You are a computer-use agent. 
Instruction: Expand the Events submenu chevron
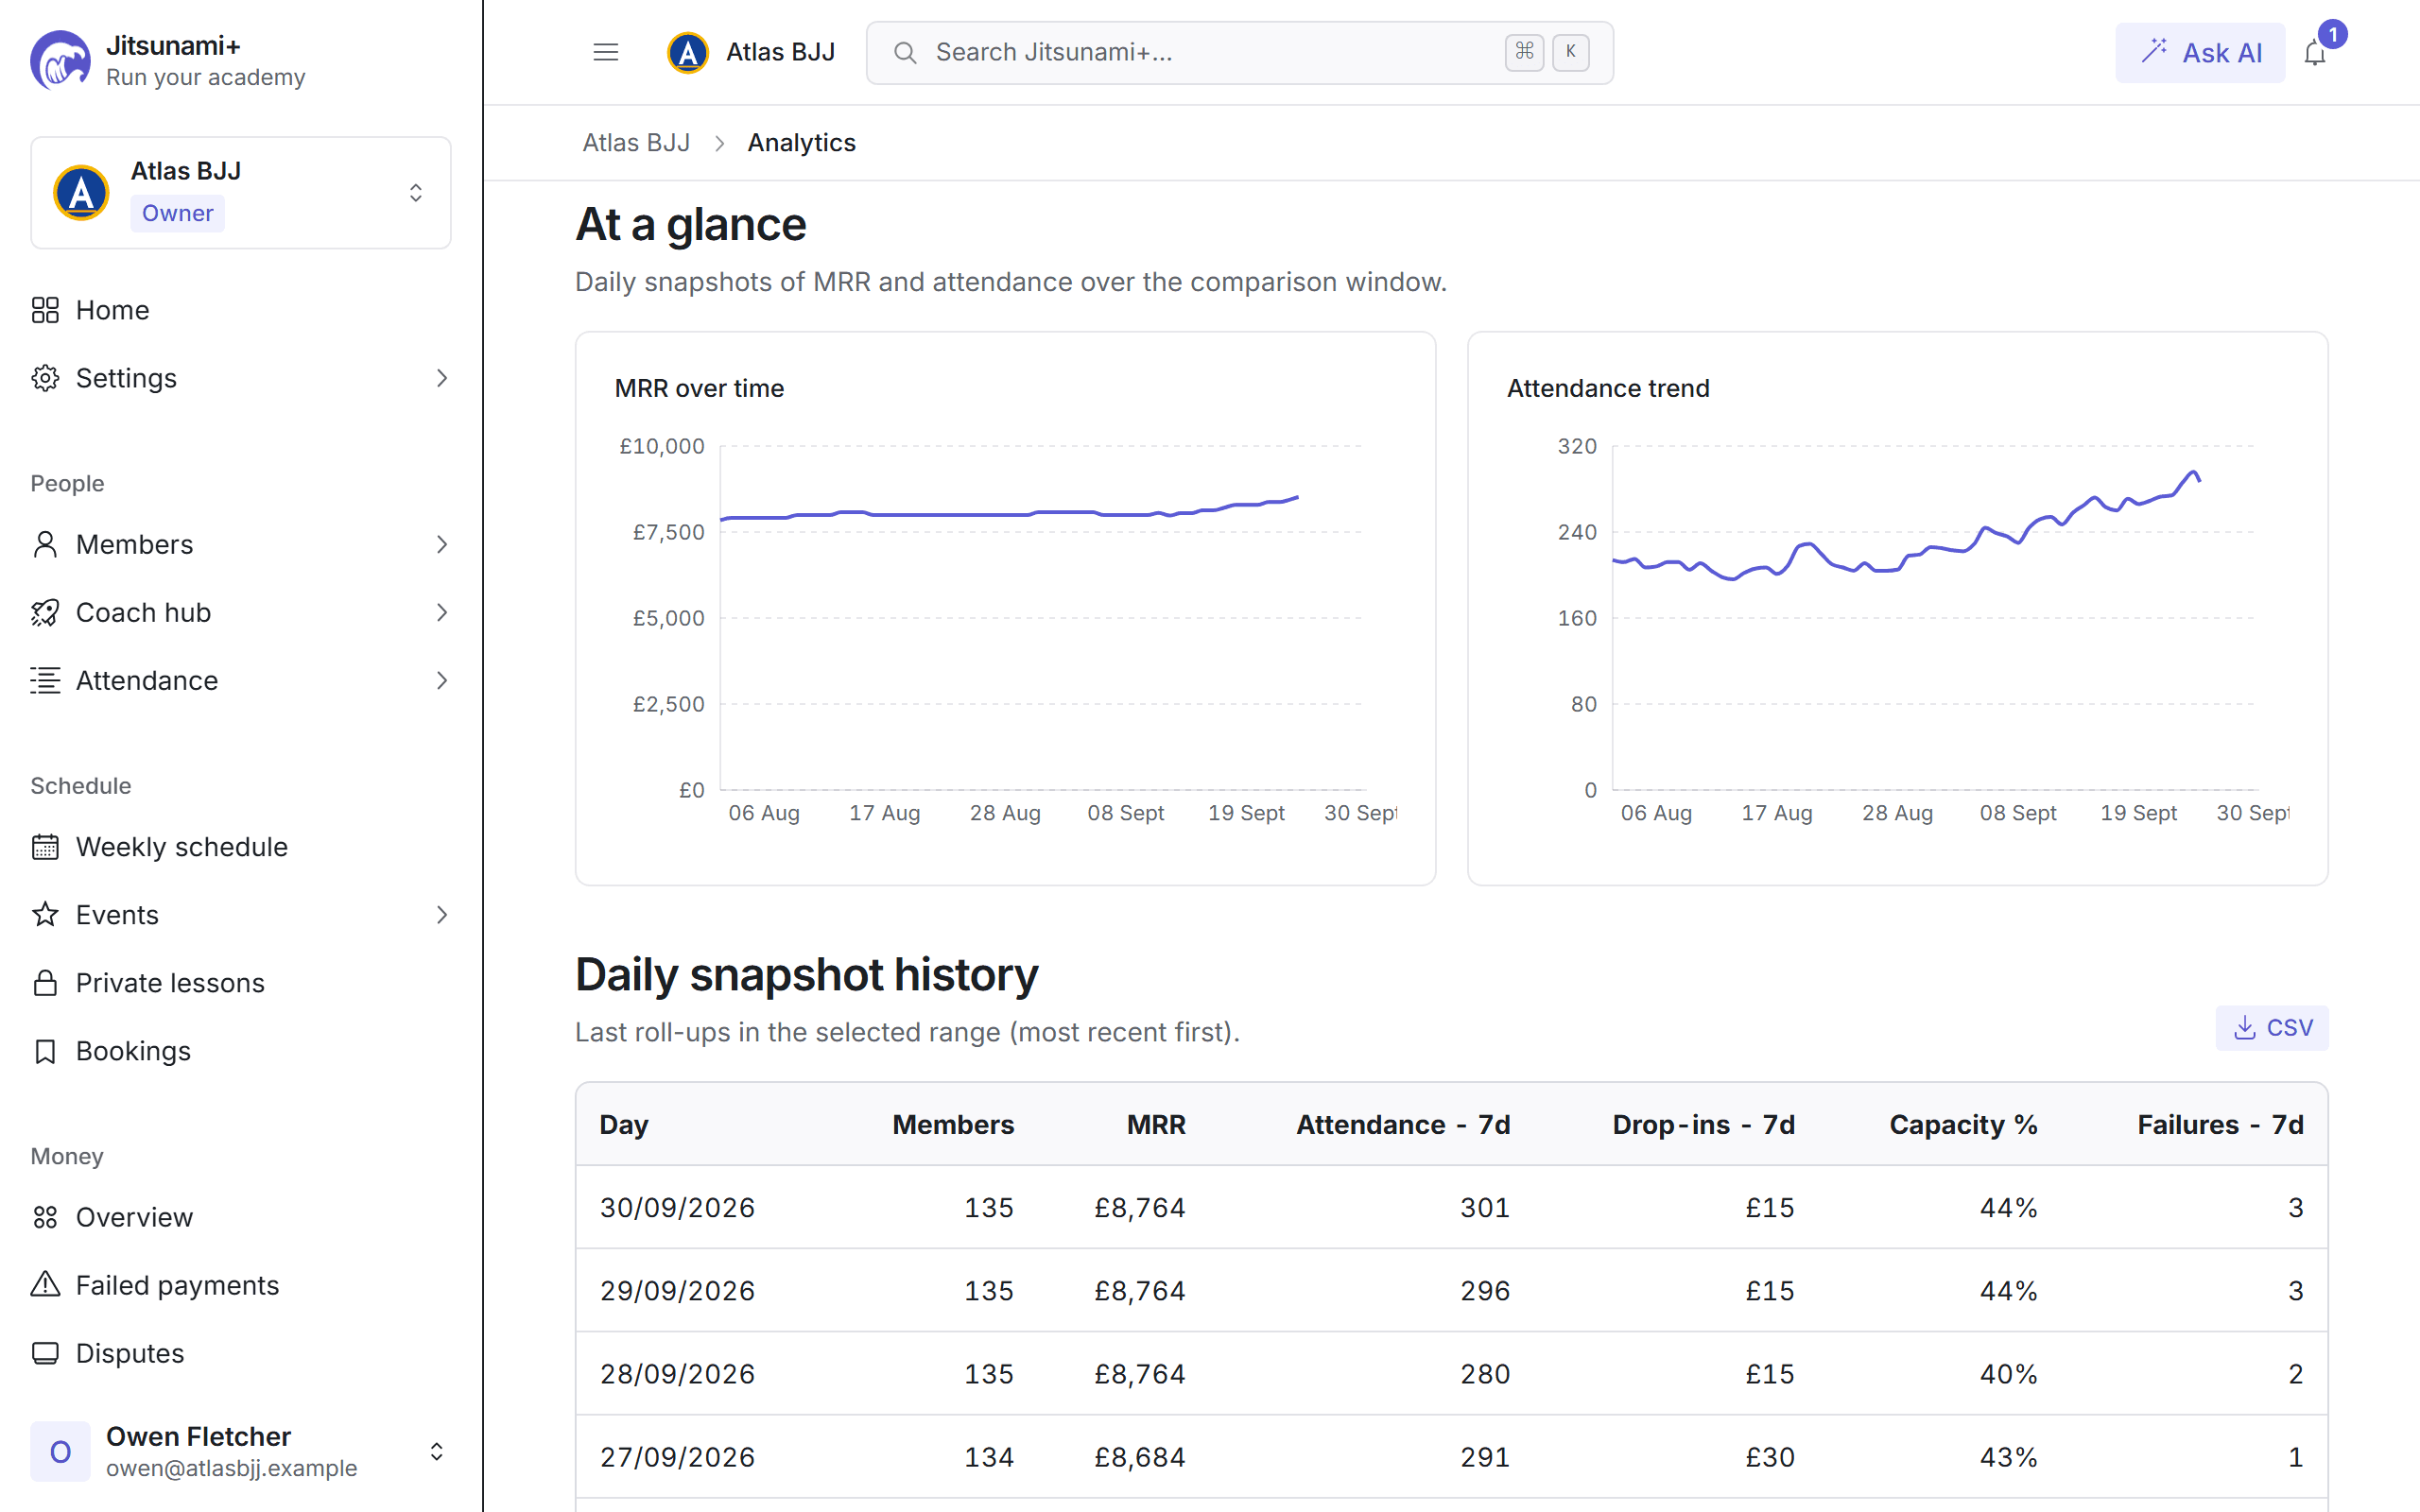442,915
